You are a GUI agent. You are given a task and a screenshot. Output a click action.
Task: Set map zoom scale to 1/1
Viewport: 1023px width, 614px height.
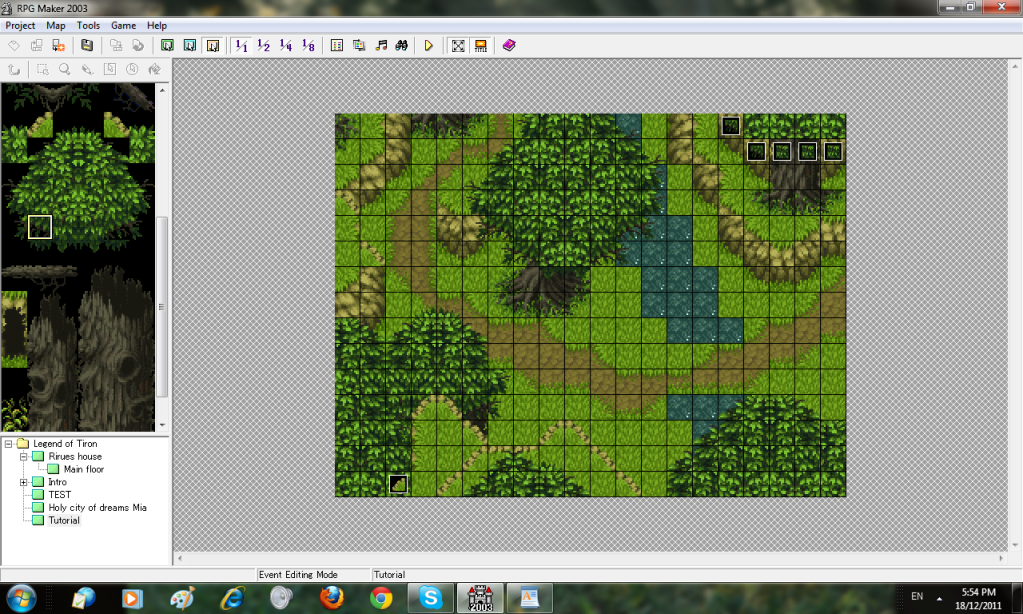241,45
